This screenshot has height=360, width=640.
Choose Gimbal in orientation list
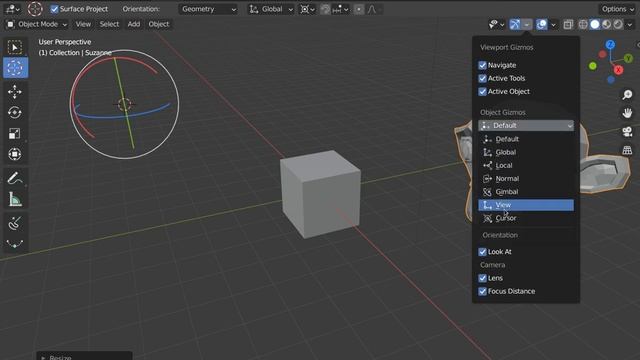coord(526,191)
